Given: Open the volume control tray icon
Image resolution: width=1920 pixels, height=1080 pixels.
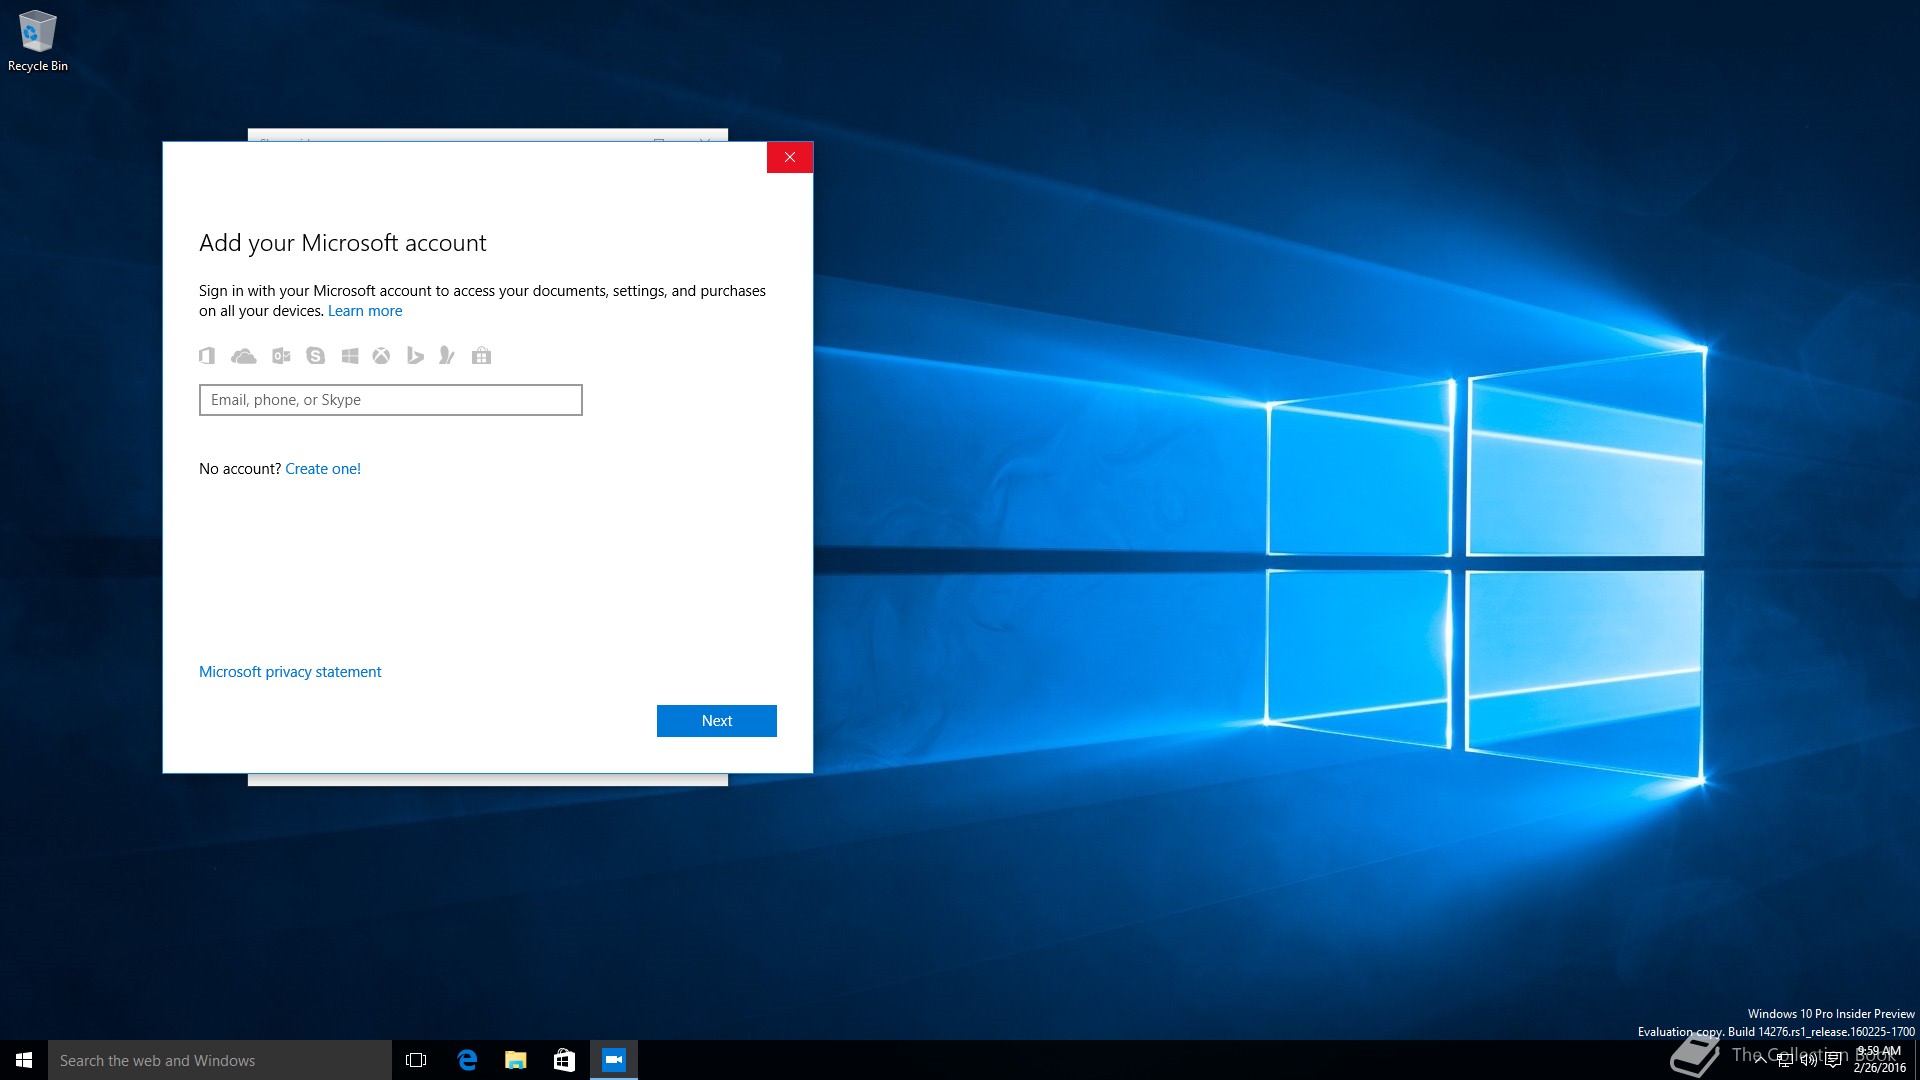Looking at the screenshot, I should coord(1809,1060).
